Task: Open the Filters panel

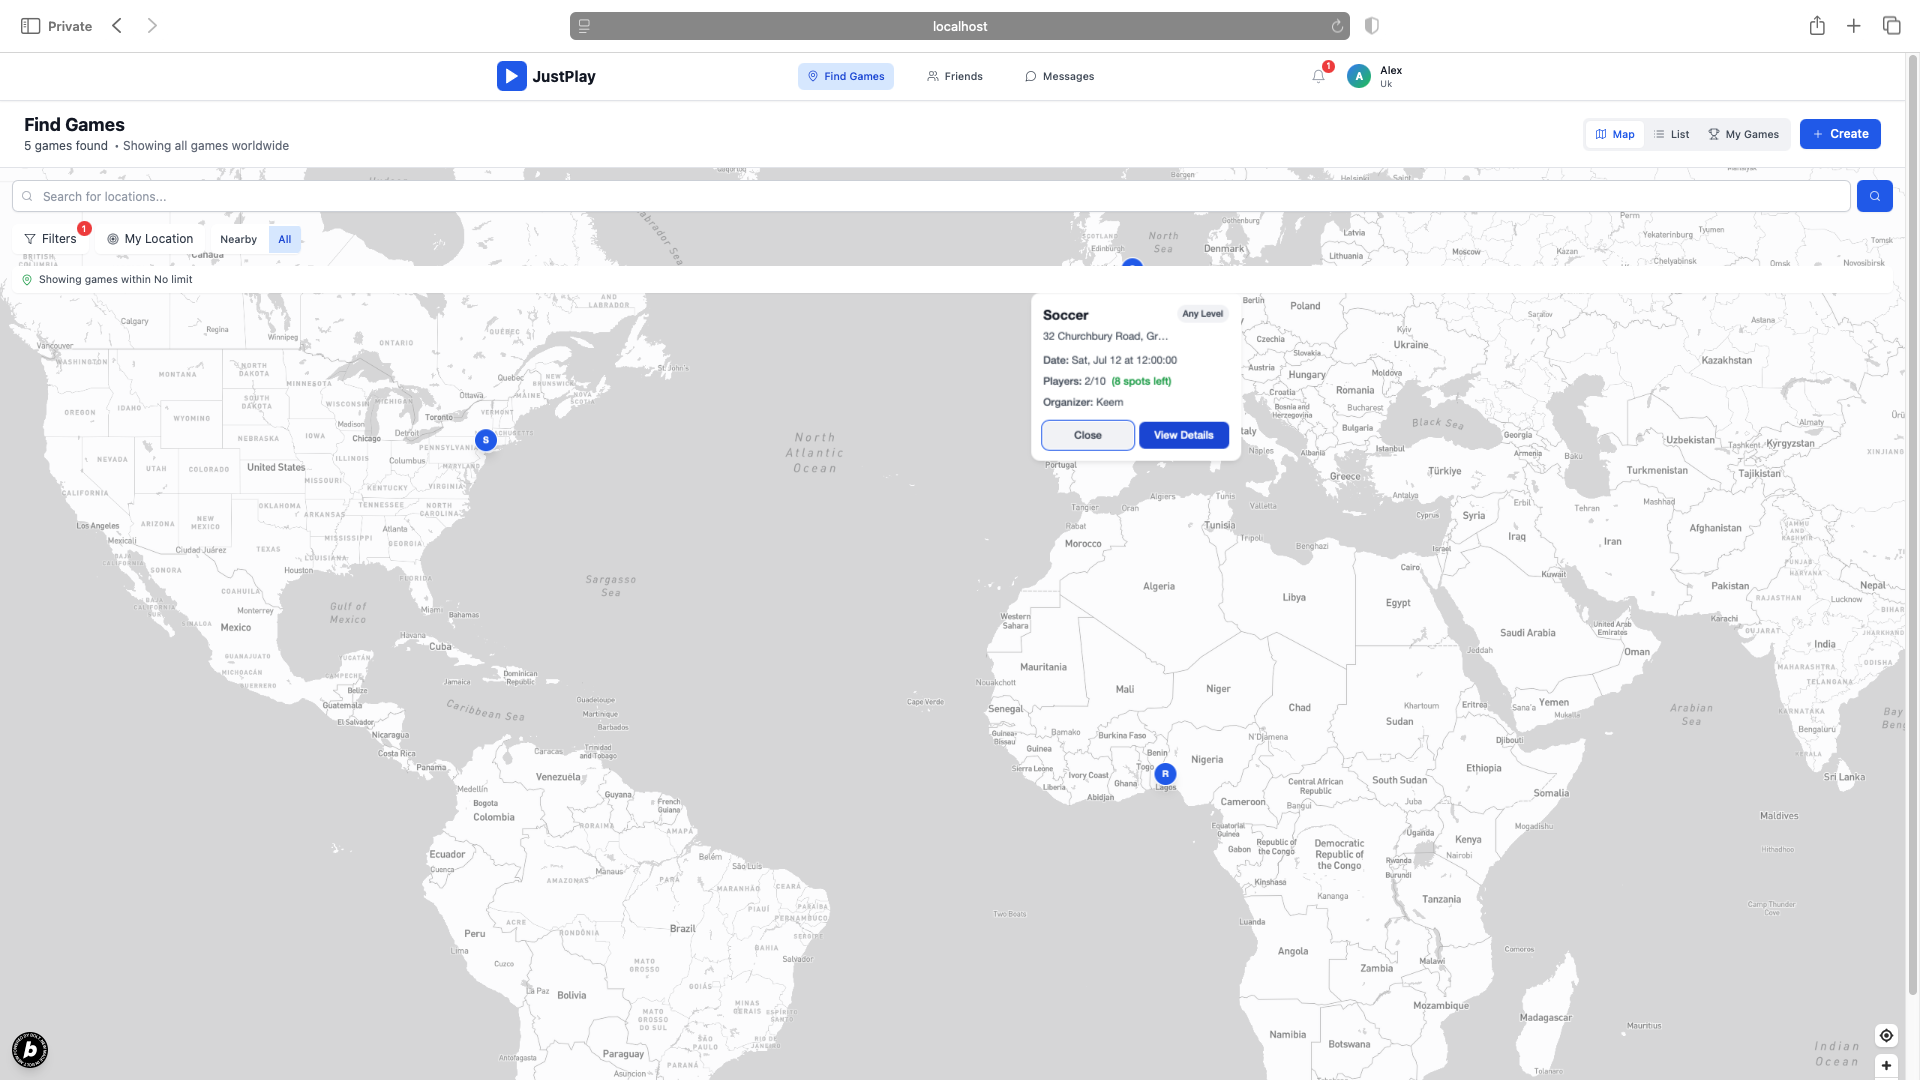Action: pyautogui.click(x=51, y=239)
